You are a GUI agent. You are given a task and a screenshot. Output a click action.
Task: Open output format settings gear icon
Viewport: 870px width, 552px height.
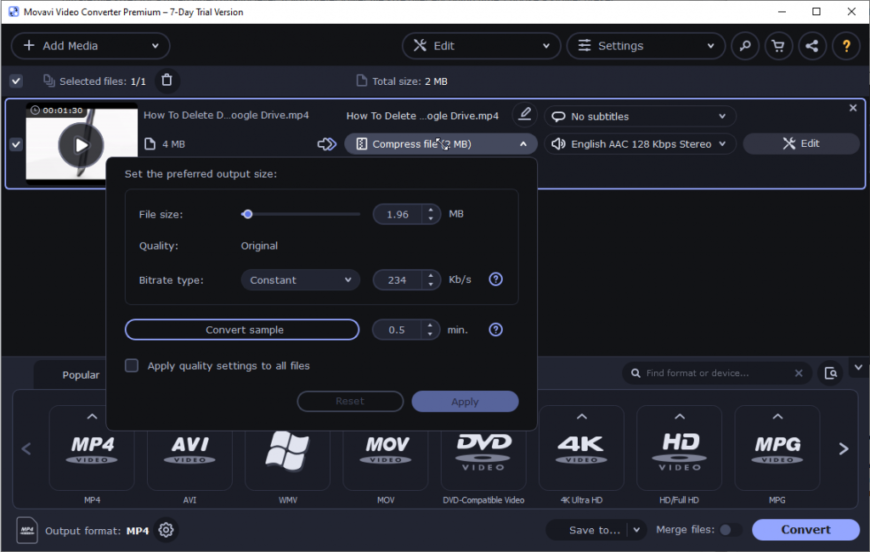click(166, 530)
